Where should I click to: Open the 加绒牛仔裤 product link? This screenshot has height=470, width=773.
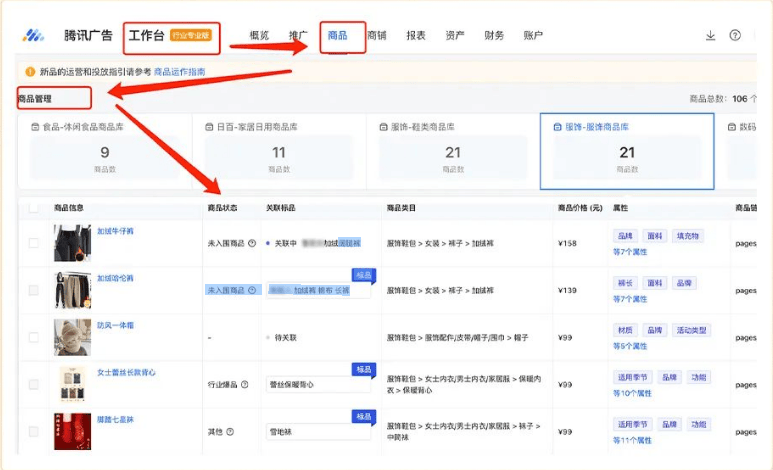pos(115,231)
